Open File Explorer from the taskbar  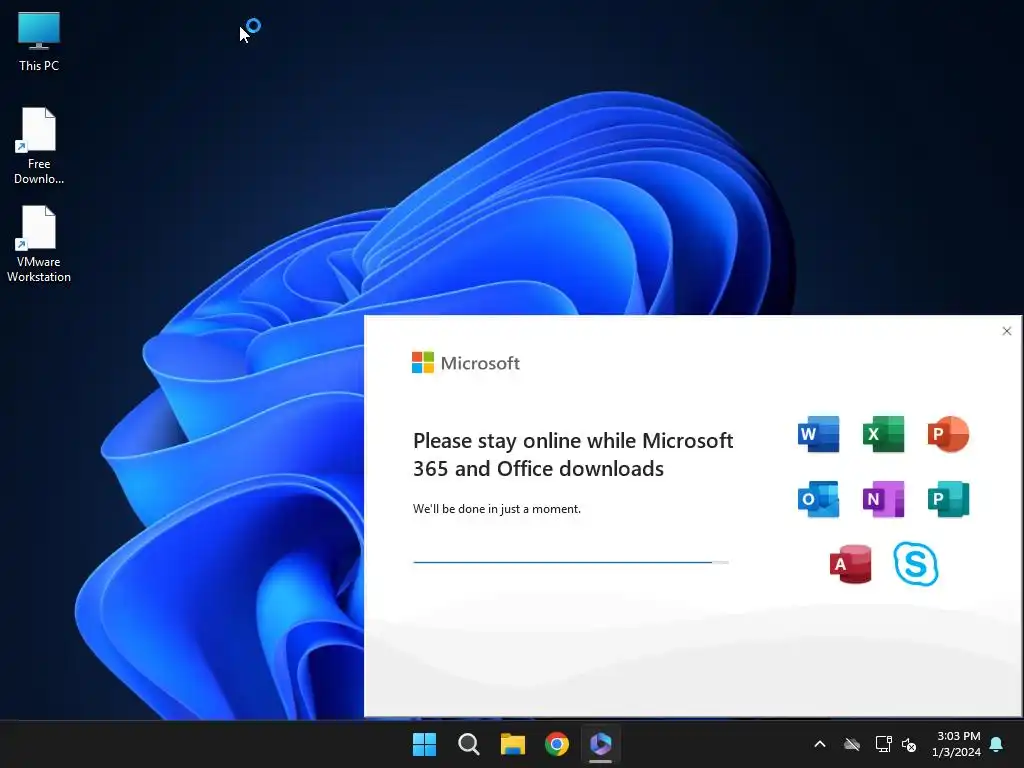tap(513, 744)
